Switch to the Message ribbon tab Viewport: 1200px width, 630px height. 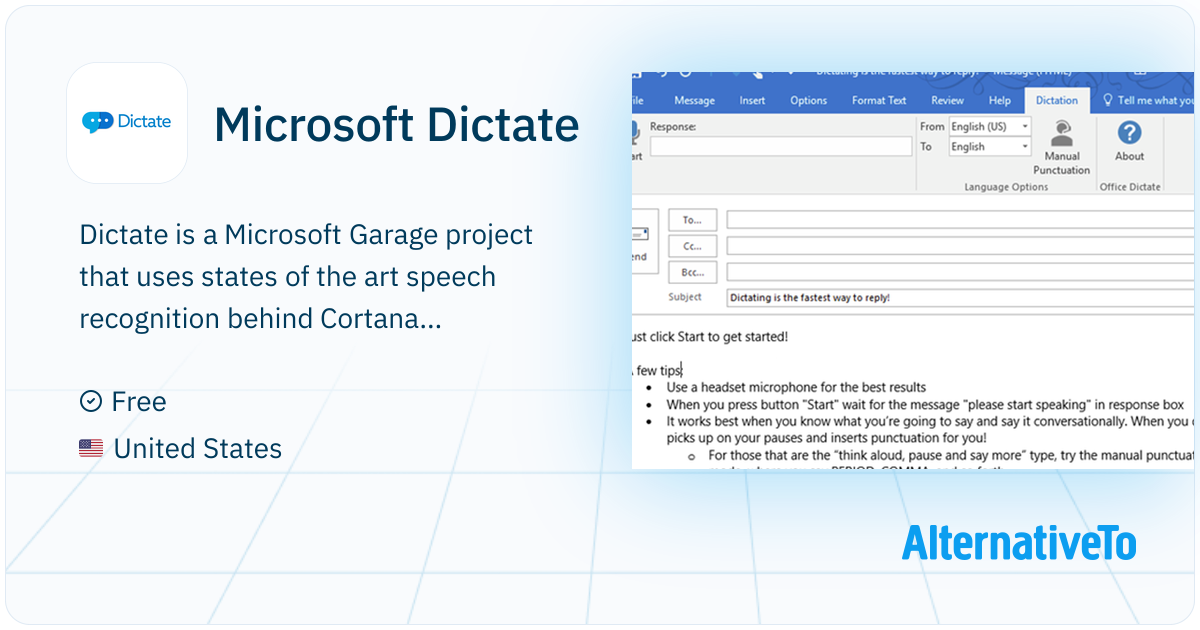click(x=694, y=100)
